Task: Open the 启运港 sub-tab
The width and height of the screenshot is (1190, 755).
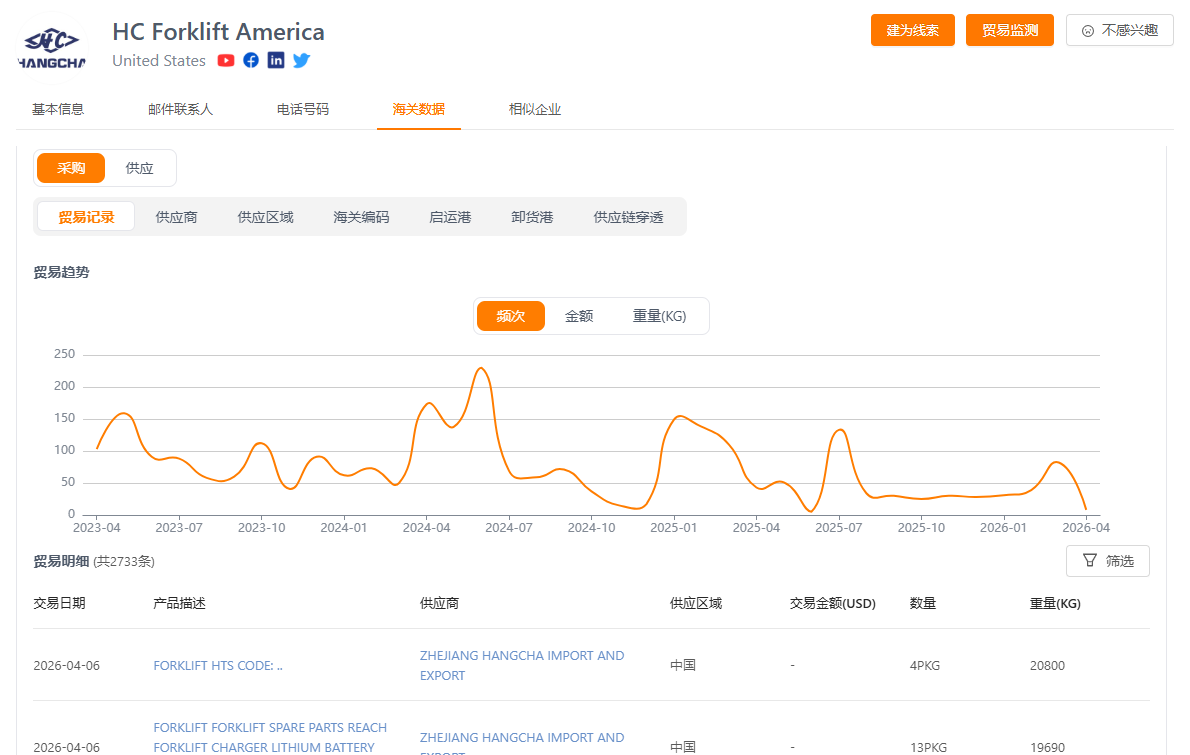Action: [x=450, y=217]
